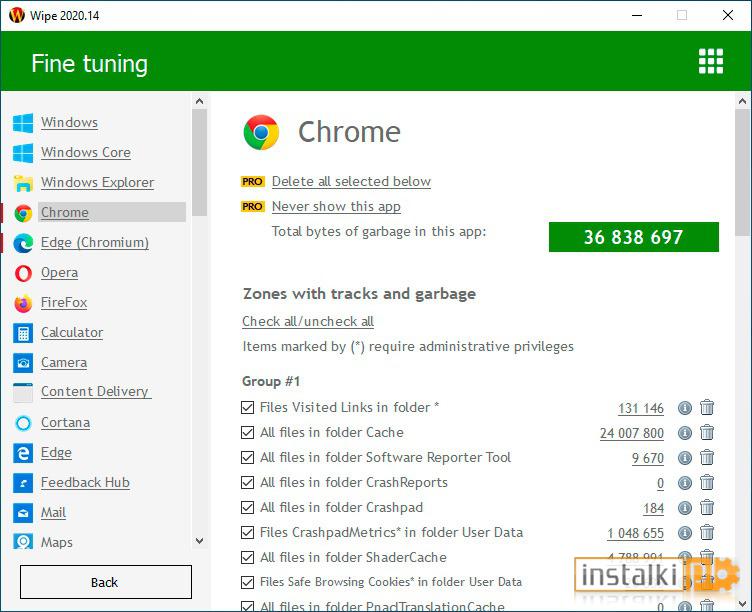The height and width of the screenshot is (612, 752).
Task: Click the FireFox icon in the app list
Action: coord(23,303)
